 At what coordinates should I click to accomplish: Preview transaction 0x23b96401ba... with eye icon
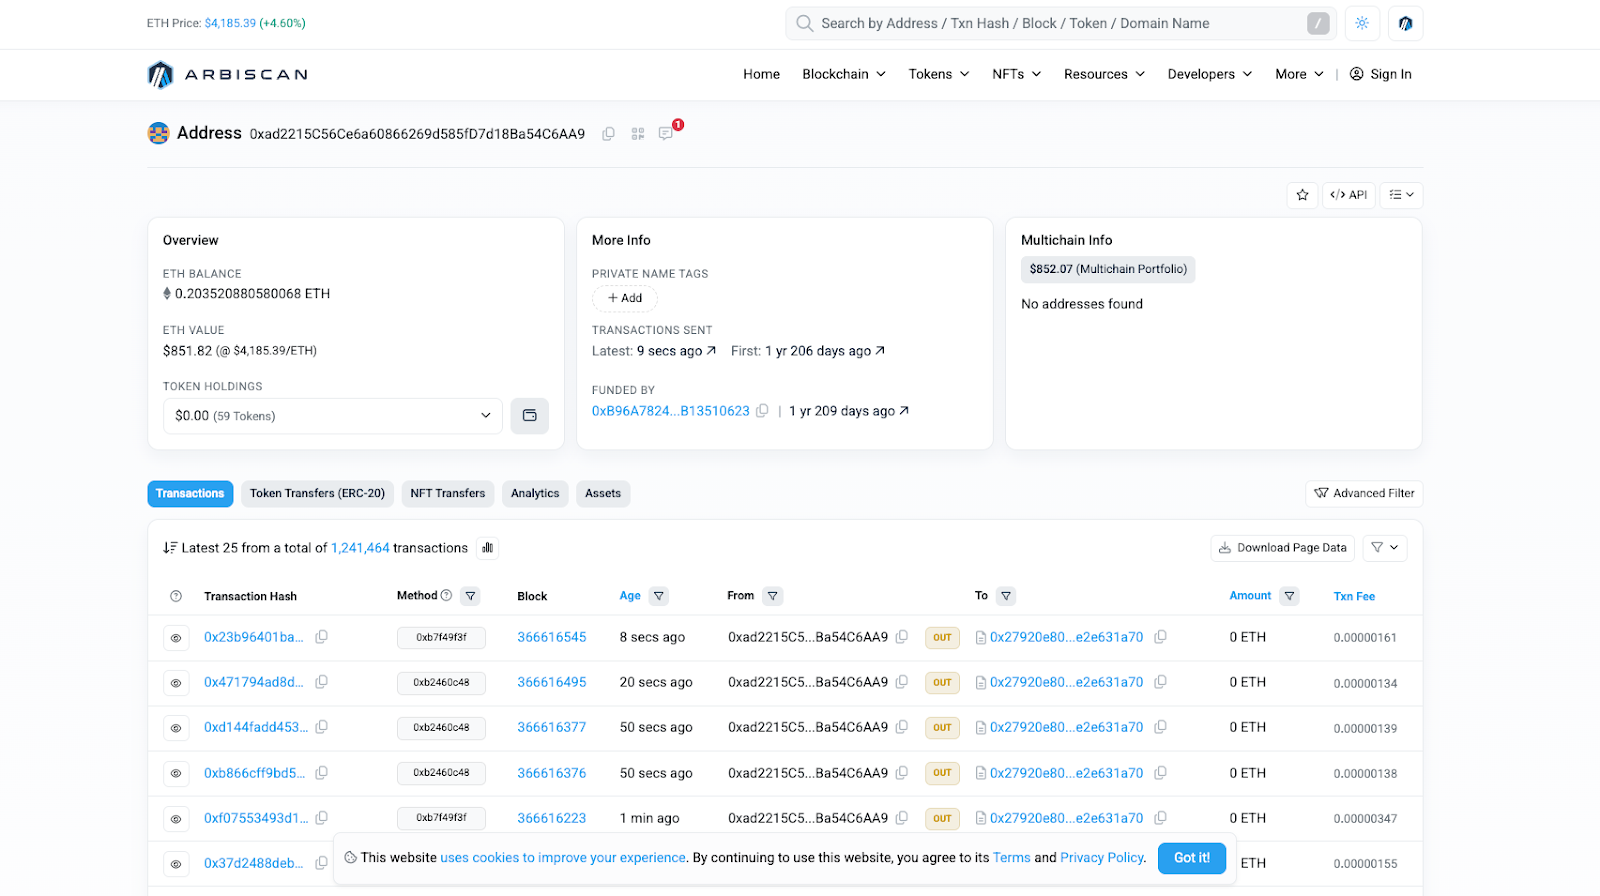click(x=176, y=638)
